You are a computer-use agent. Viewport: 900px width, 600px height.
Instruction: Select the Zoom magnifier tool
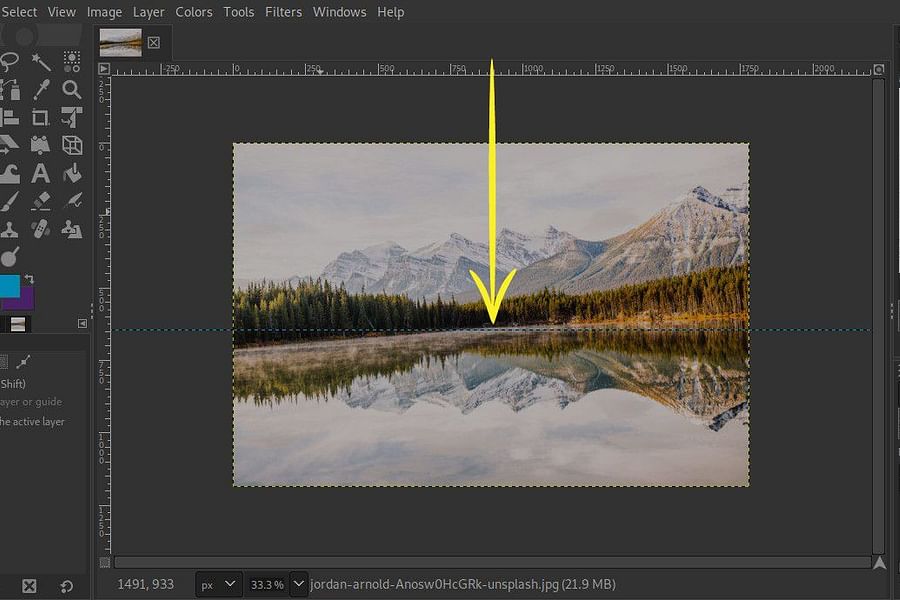click(x=72, y=90)
